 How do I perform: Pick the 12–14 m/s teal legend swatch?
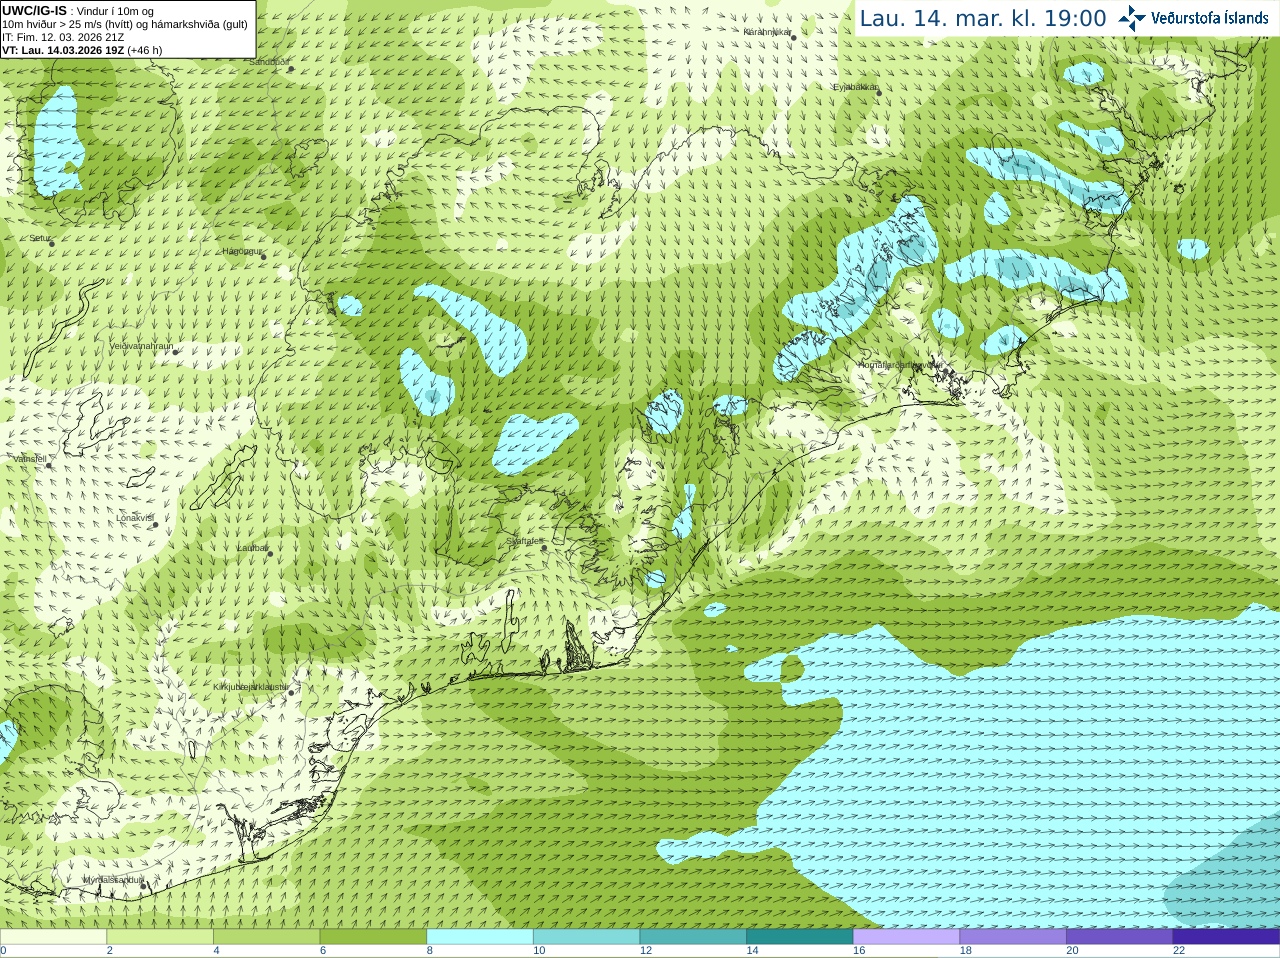tap(693, 937)
